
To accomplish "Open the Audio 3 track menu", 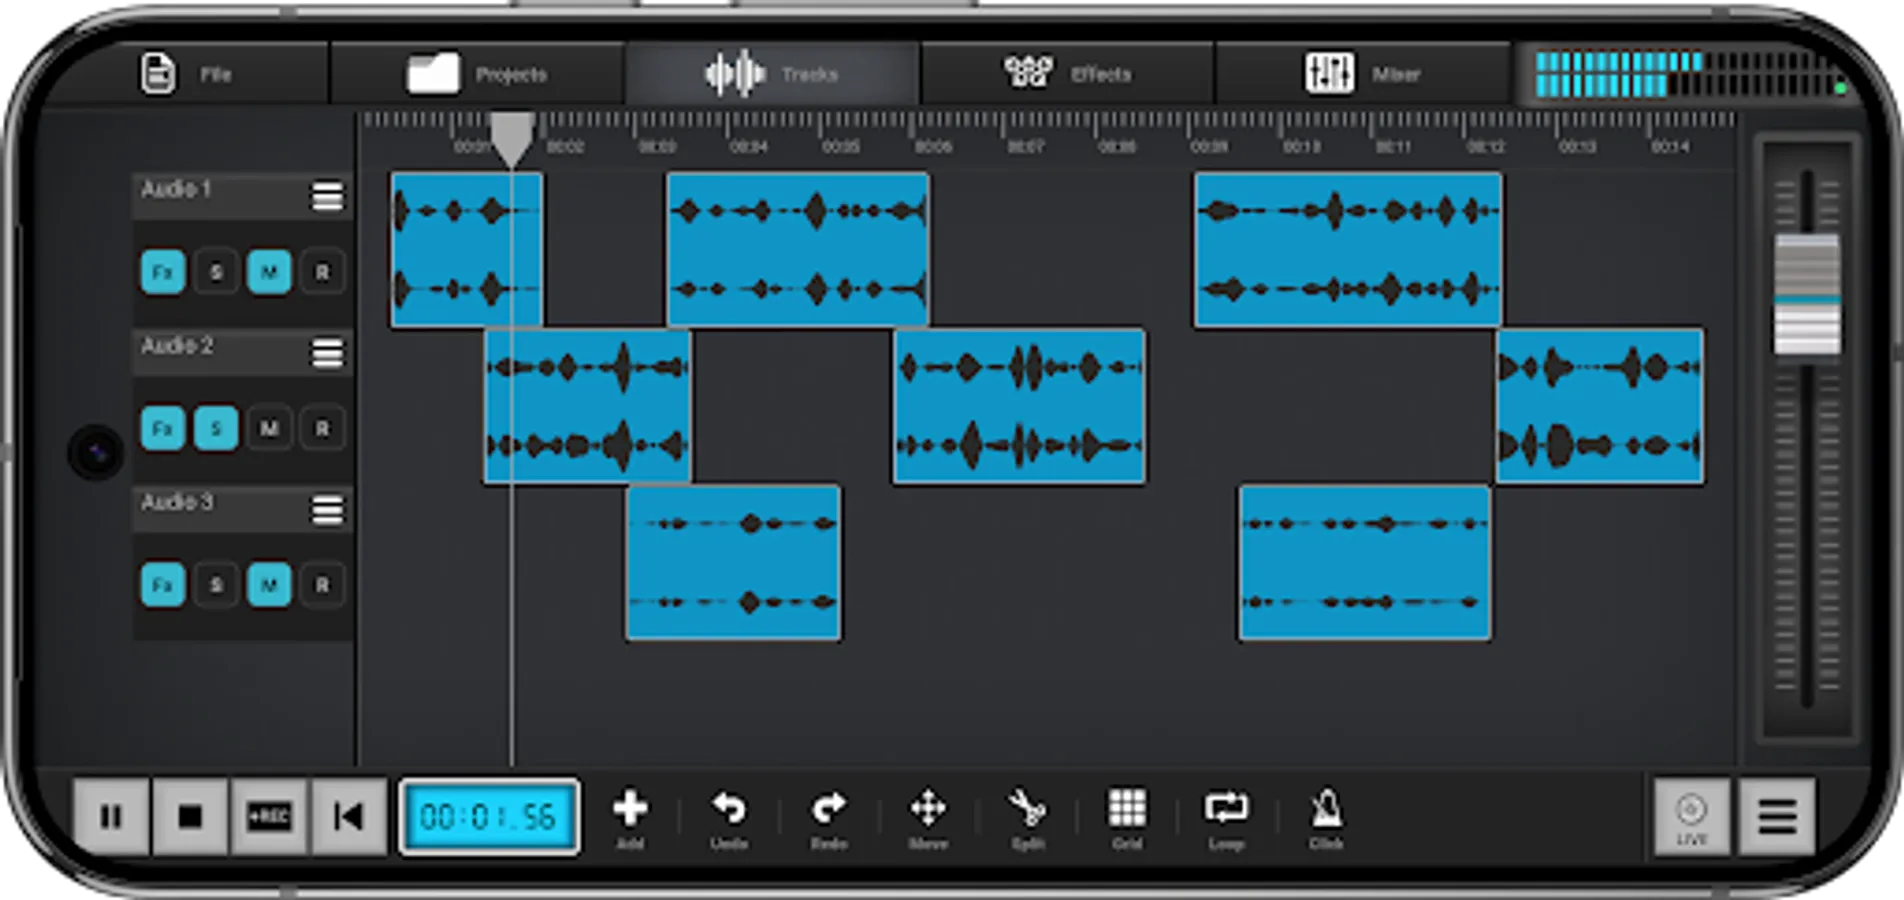I will 326,511.
